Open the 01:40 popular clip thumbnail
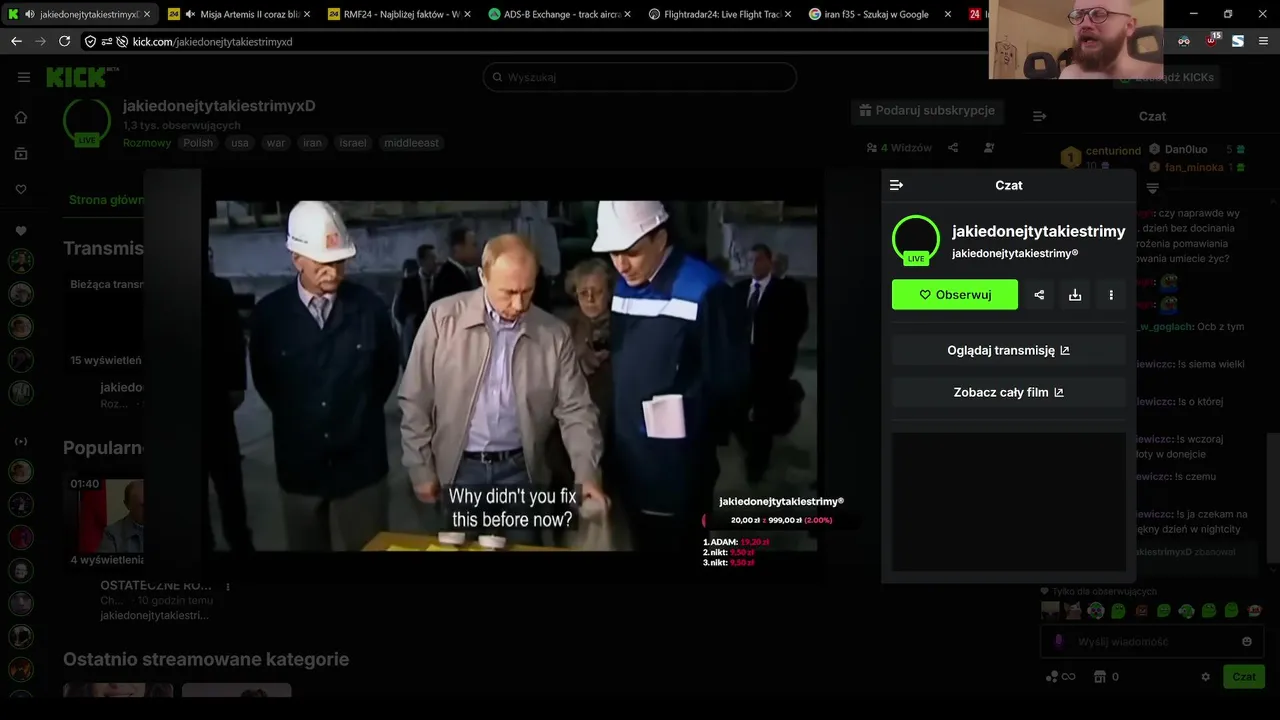 105,513
